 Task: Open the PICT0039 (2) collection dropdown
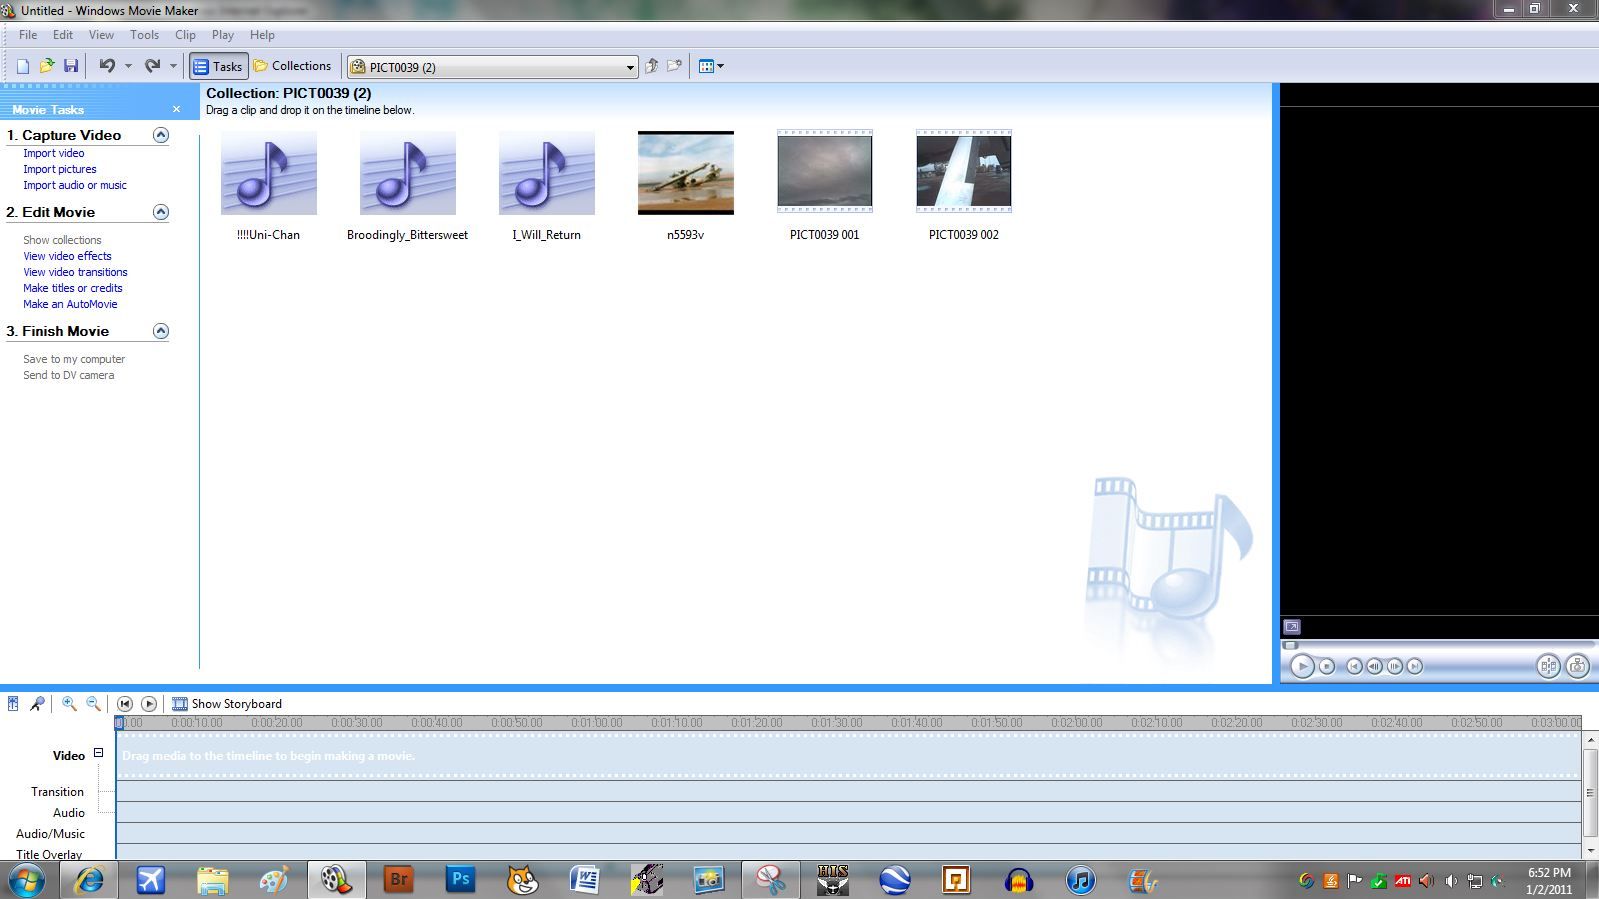[x=494, y=67]
